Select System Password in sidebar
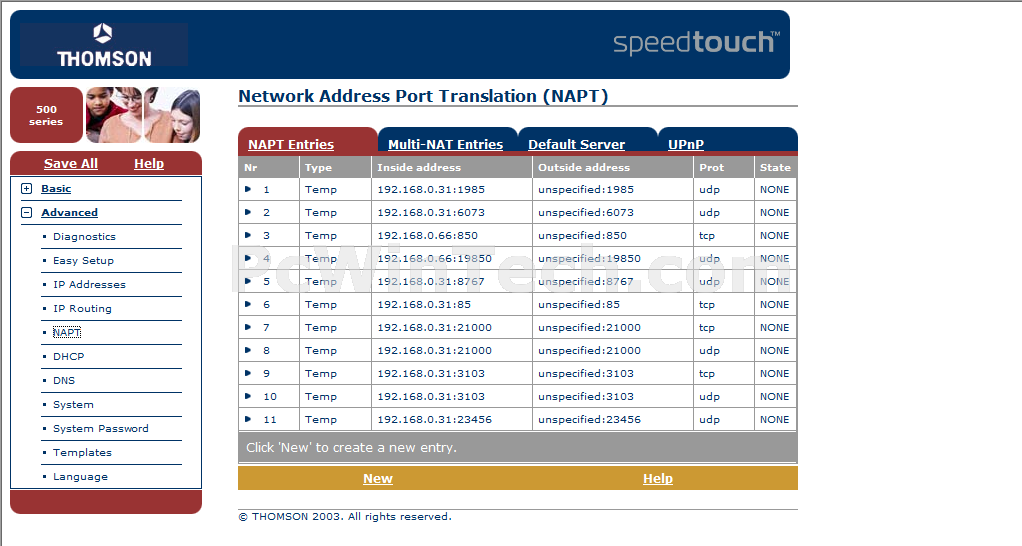Image resolution: width=1022 pixels, height=546 pixels. (x=100, y=429)
